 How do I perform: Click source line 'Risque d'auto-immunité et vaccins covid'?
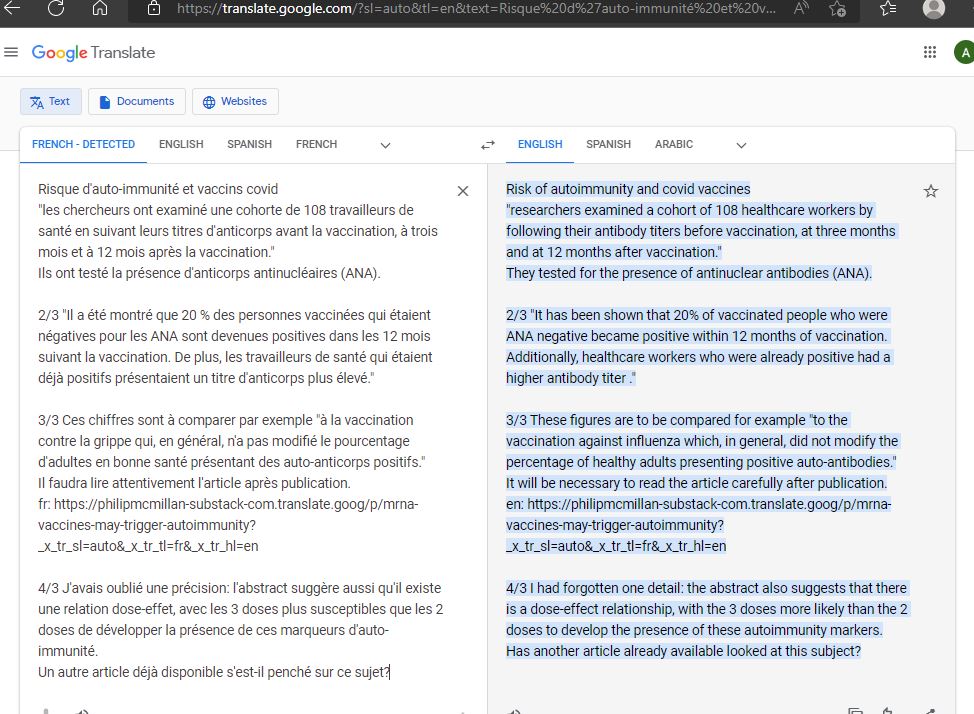point(158,189)
